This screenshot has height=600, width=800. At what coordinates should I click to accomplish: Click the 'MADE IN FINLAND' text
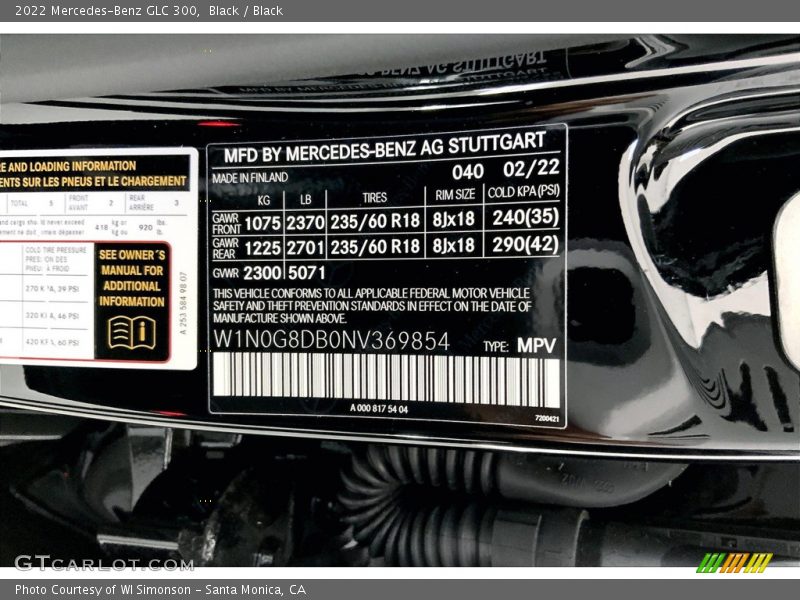click(x=250, y=178)
